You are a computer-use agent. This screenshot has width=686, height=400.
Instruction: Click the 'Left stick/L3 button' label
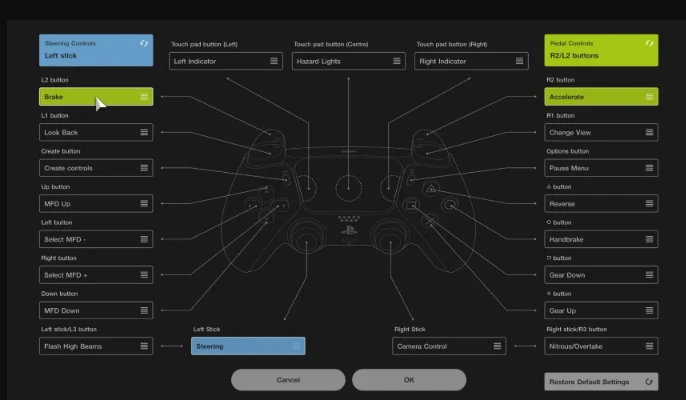(x=69, y=329)
